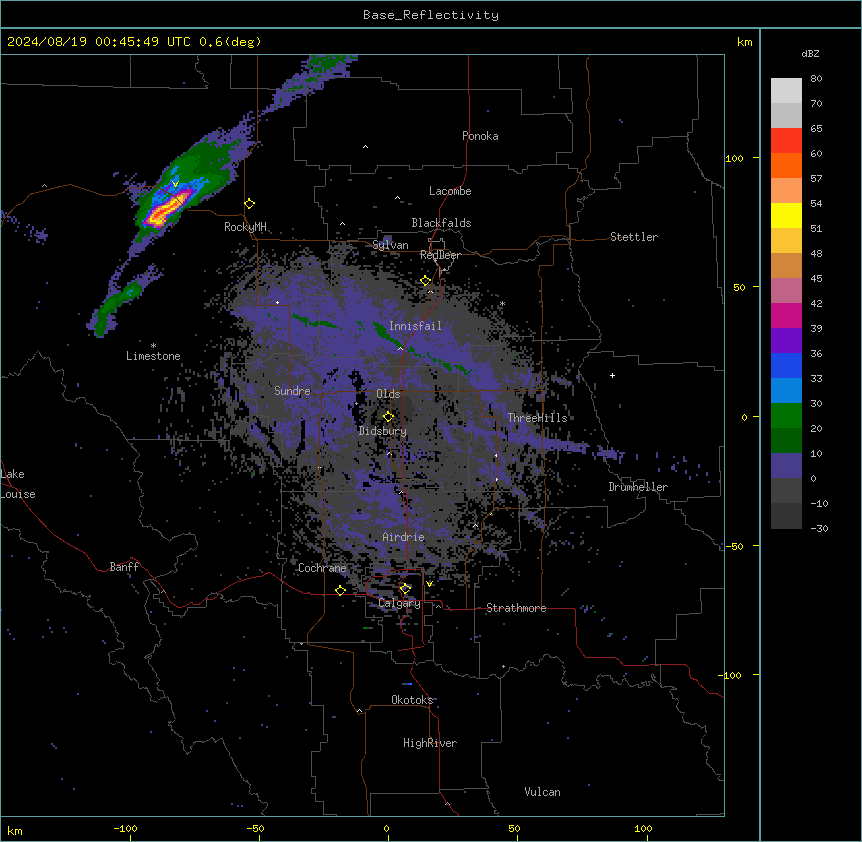Click the RedDeer city label
The width and height of the screenshot is (862, 842).
pyautogui.click(x=440, y=255)
